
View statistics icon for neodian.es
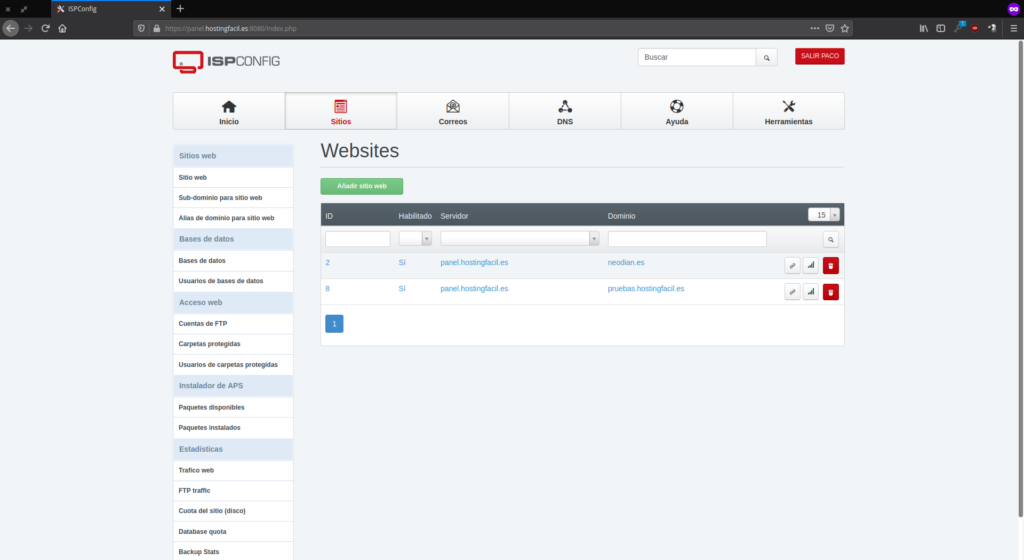pos(811,265)
